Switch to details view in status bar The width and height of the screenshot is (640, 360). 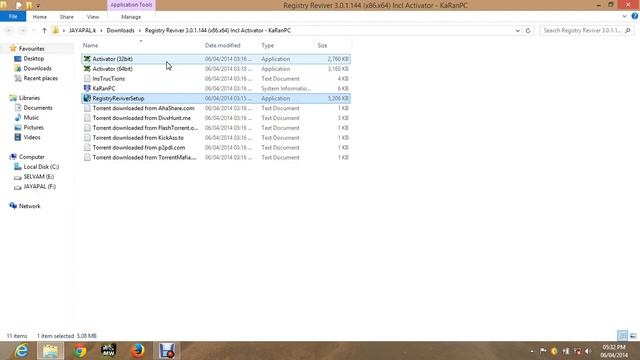(622, 336)
